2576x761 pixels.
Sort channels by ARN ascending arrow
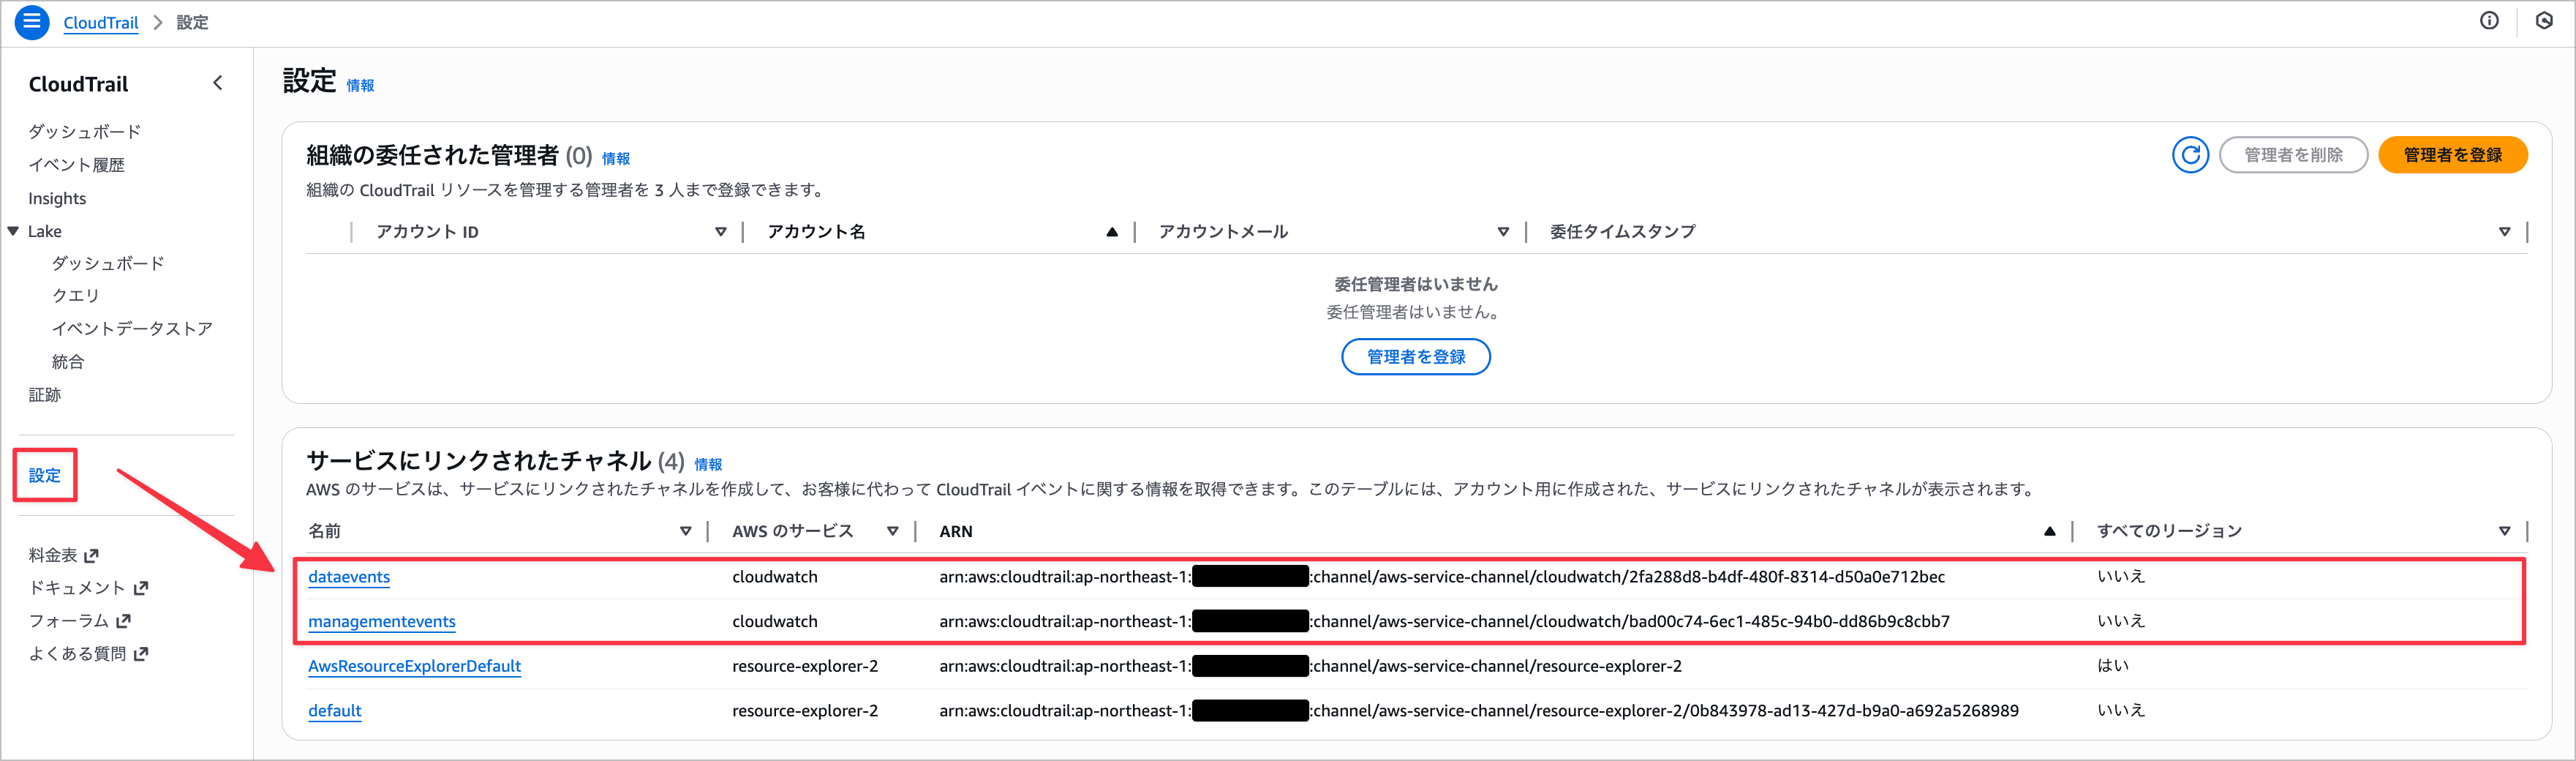point(2049,531)
